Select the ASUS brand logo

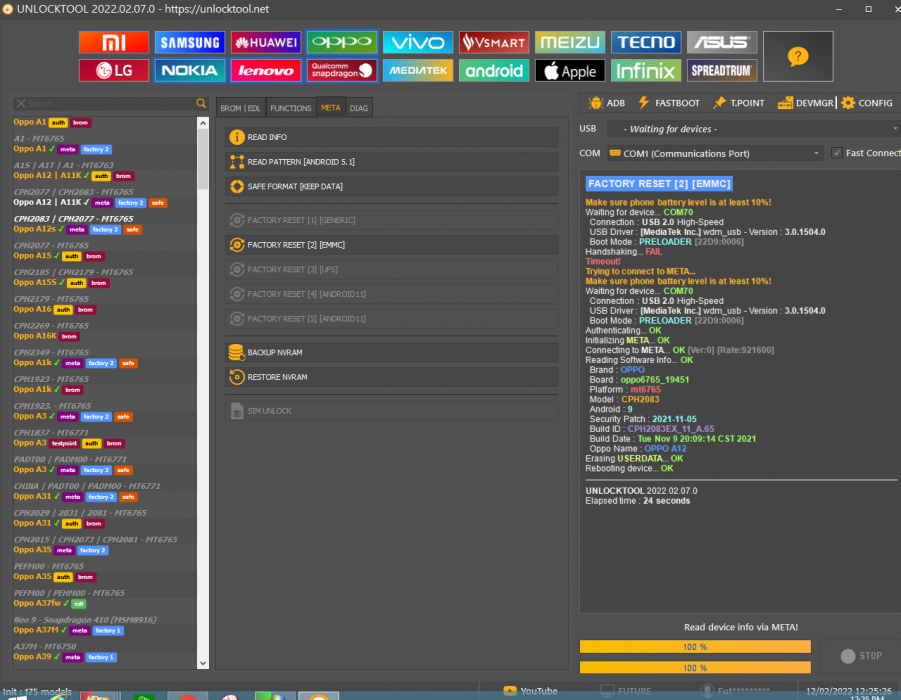(x=722, y=43)
